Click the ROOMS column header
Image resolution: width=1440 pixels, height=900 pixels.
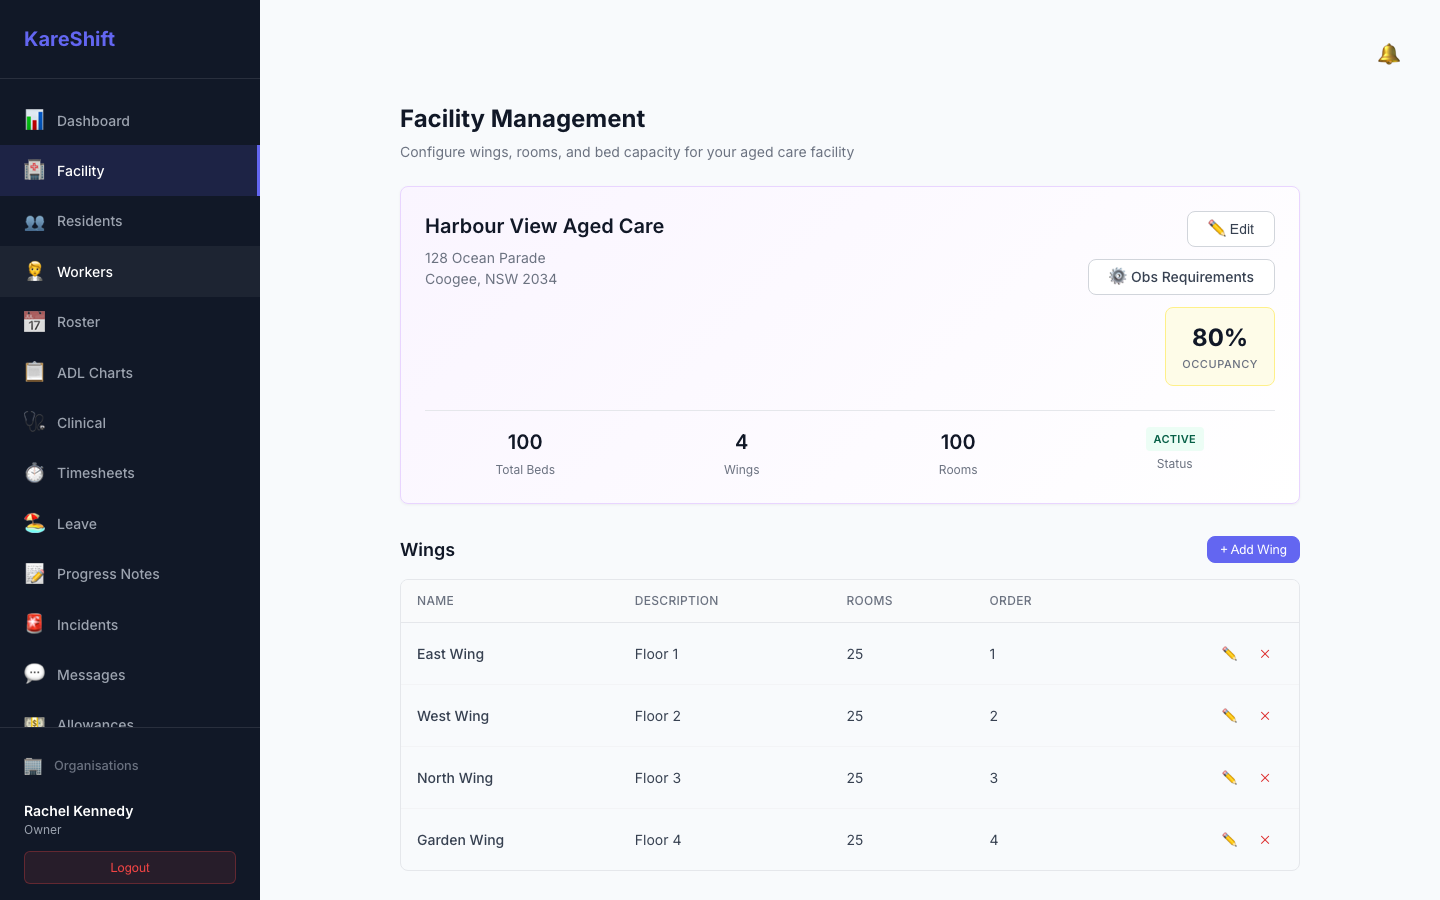coord(869,601)
